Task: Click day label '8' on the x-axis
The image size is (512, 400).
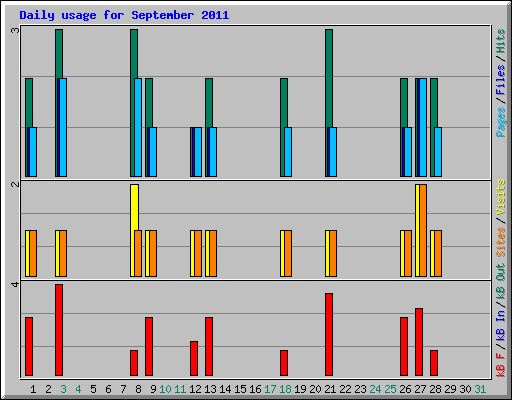Action: tap(138, 389)
